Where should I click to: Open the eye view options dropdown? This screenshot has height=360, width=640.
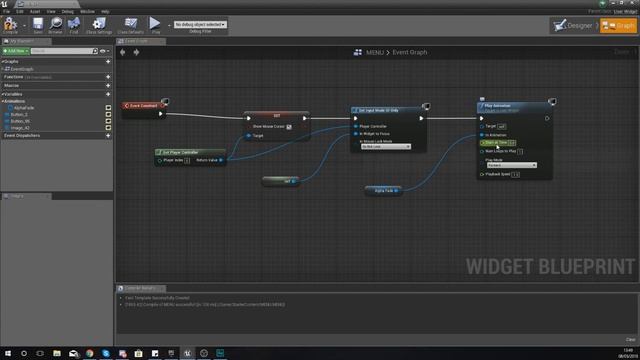coord(105,51)
